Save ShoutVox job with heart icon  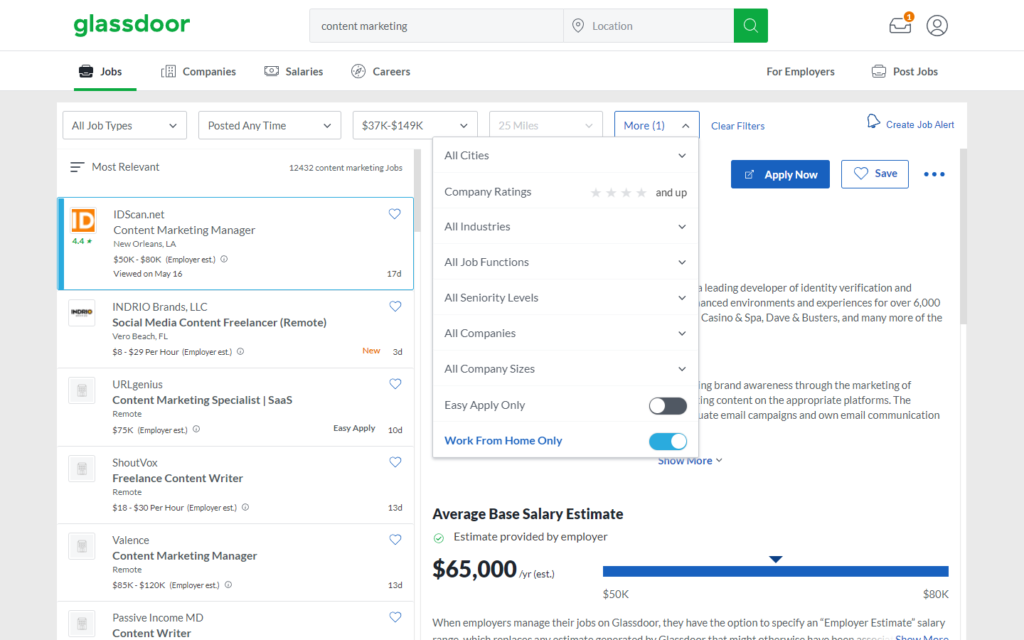pyautogui.click(x=395, y=462)
